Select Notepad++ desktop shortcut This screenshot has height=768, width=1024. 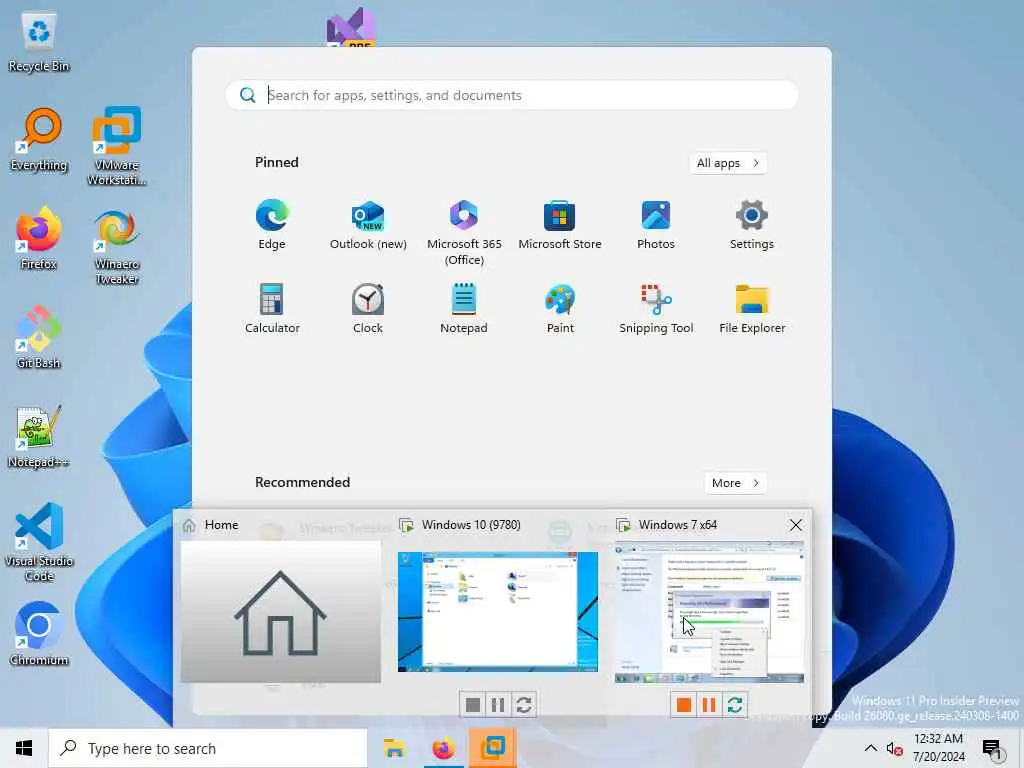[x=39, y=436]
